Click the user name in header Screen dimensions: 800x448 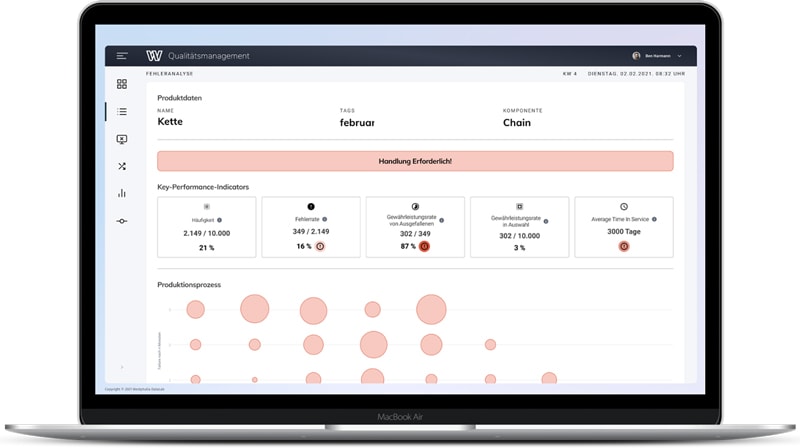(x=658, y=56)
